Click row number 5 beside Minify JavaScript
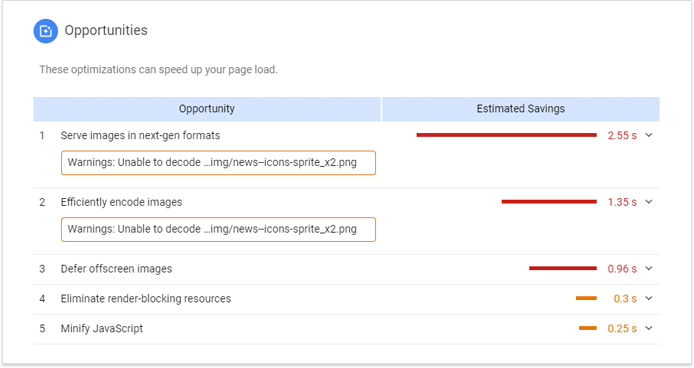The width and height of the screenshot is (694, 368). [x=42, y=329]
